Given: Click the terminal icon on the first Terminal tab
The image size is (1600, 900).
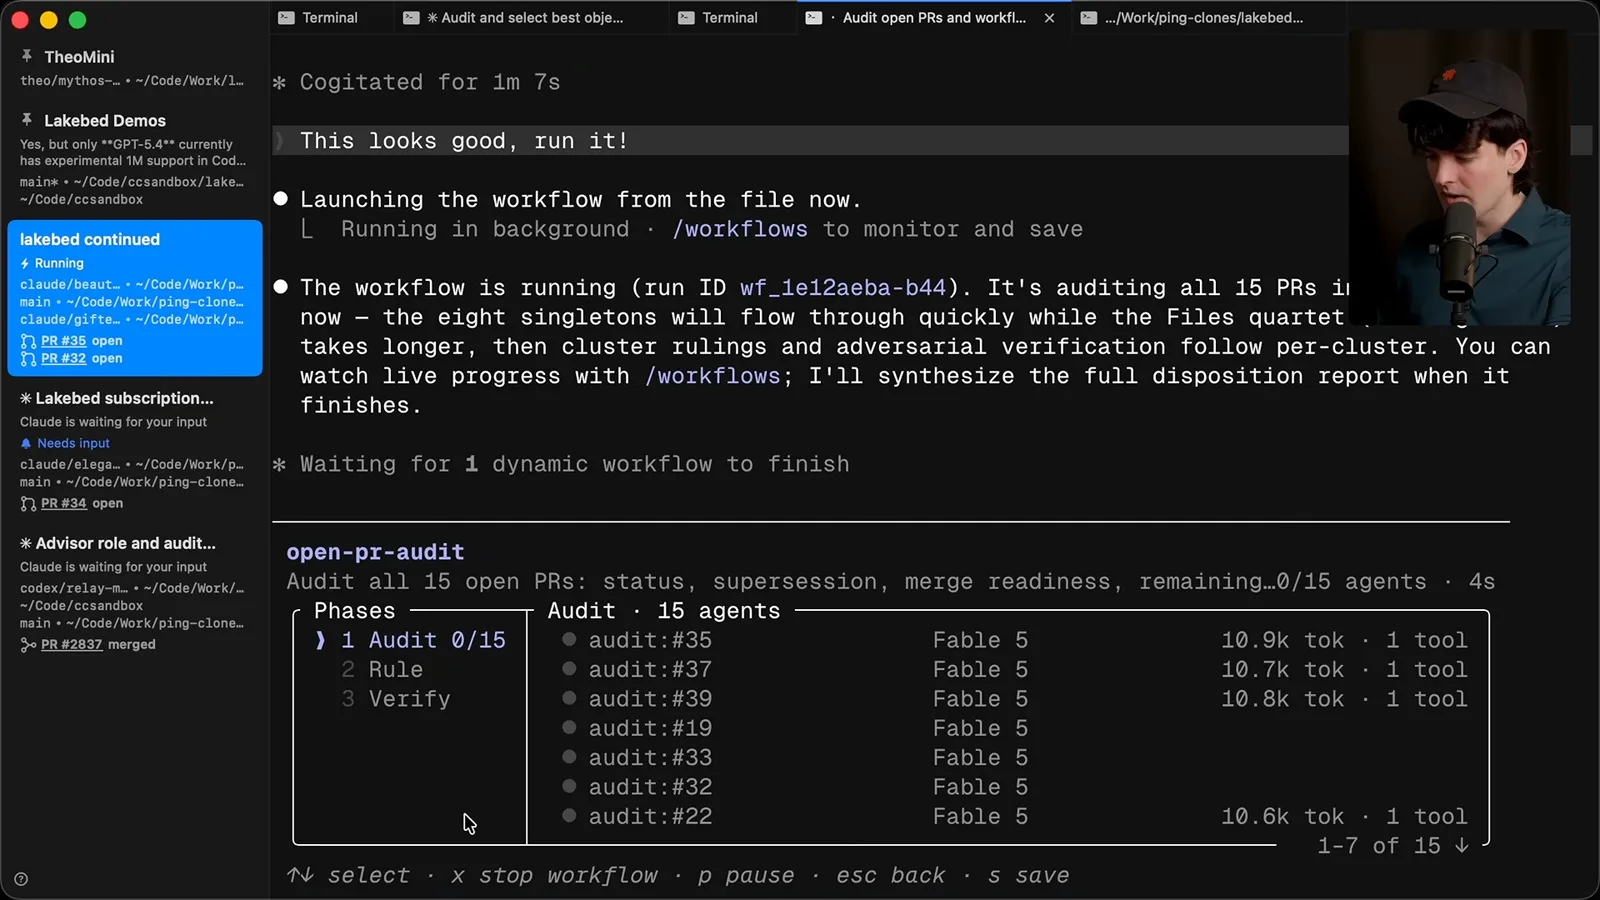Looking at the screenshot, I should coord(286,18).
